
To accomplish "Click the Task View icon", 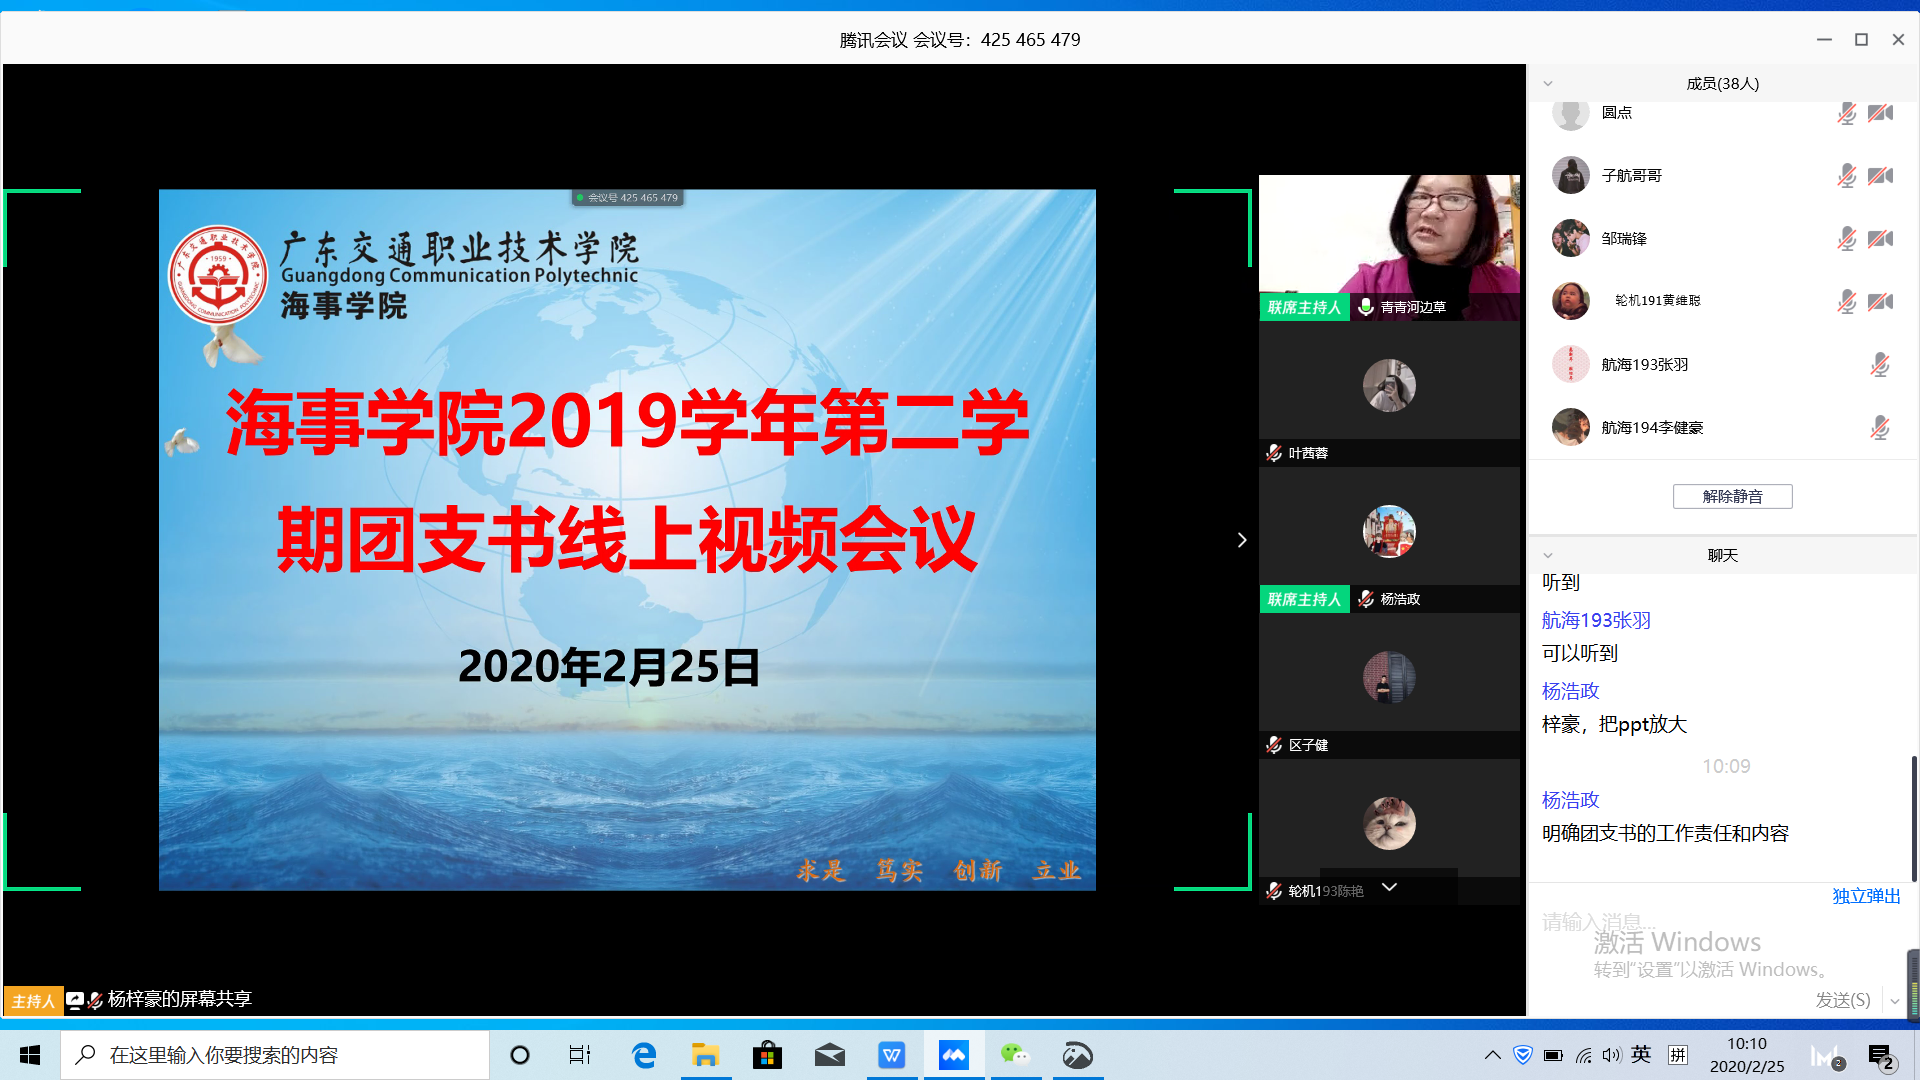I will (580, 1055).
